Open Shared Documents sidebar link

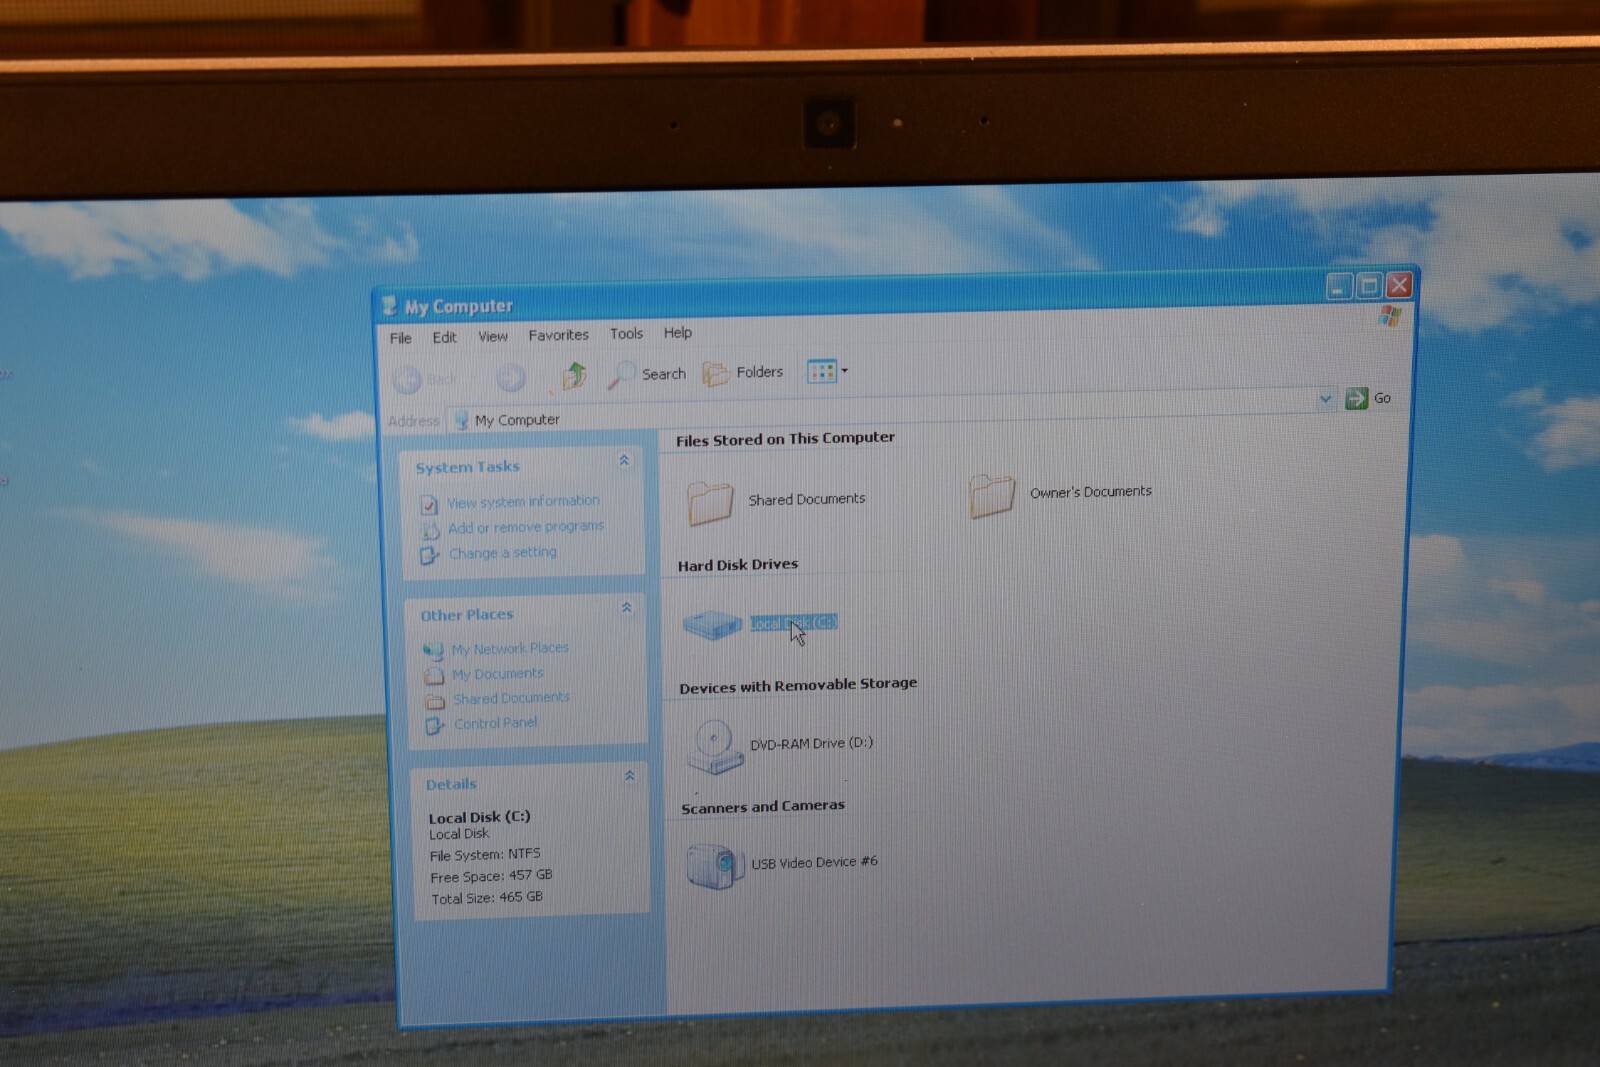[x=512, y=698]
